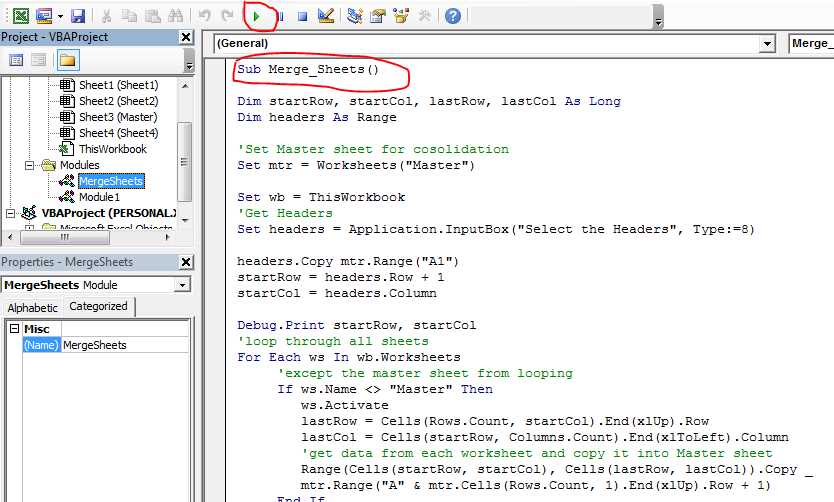
Task: Save the VBA project
Action: (78, 16)
